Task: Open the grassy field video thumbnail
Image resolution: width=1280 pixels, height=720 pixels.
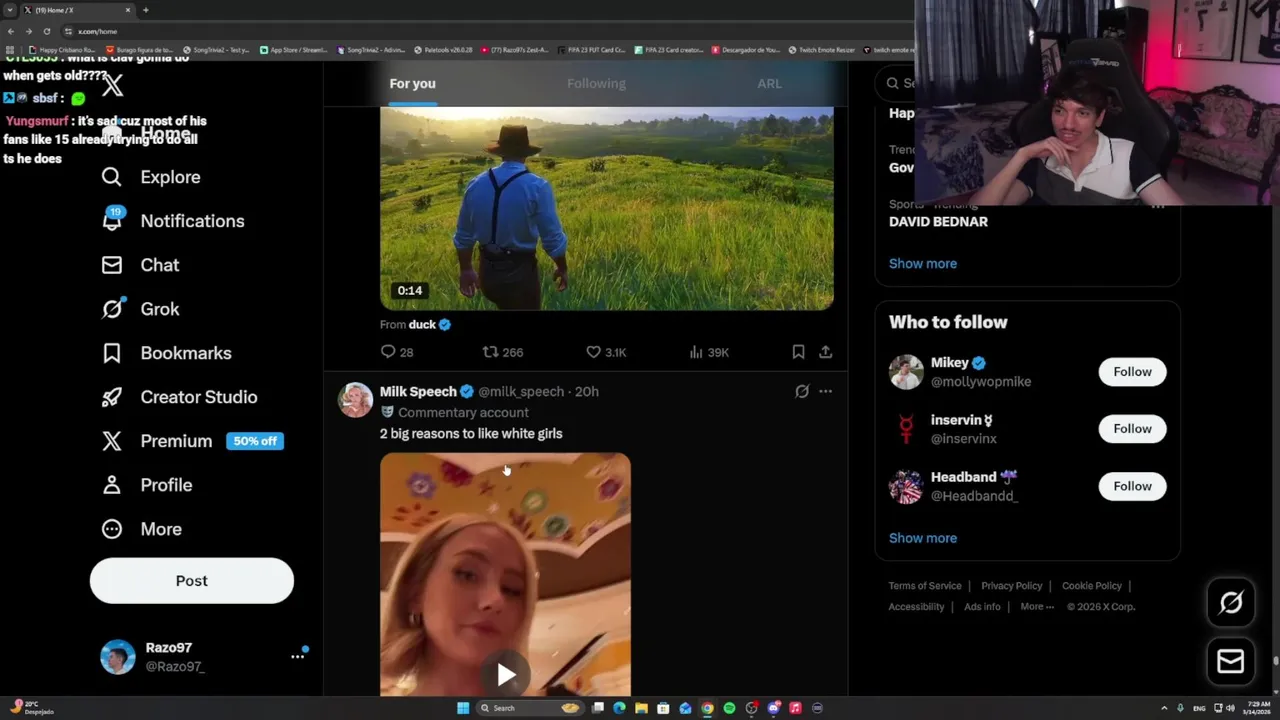Action: 606,209
